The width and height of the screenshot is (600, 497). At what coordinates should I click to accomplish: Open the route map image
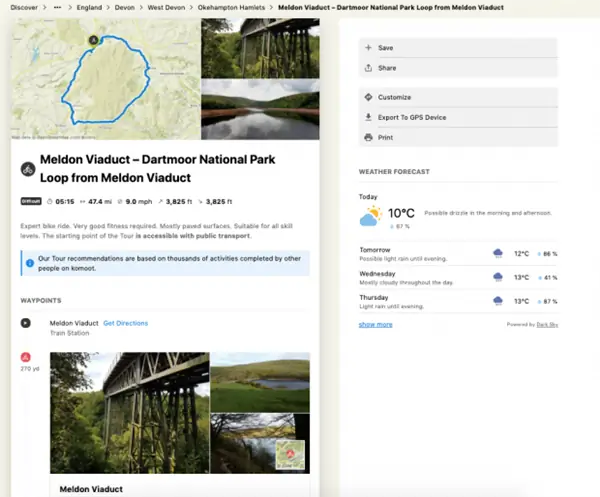point(106,79)
